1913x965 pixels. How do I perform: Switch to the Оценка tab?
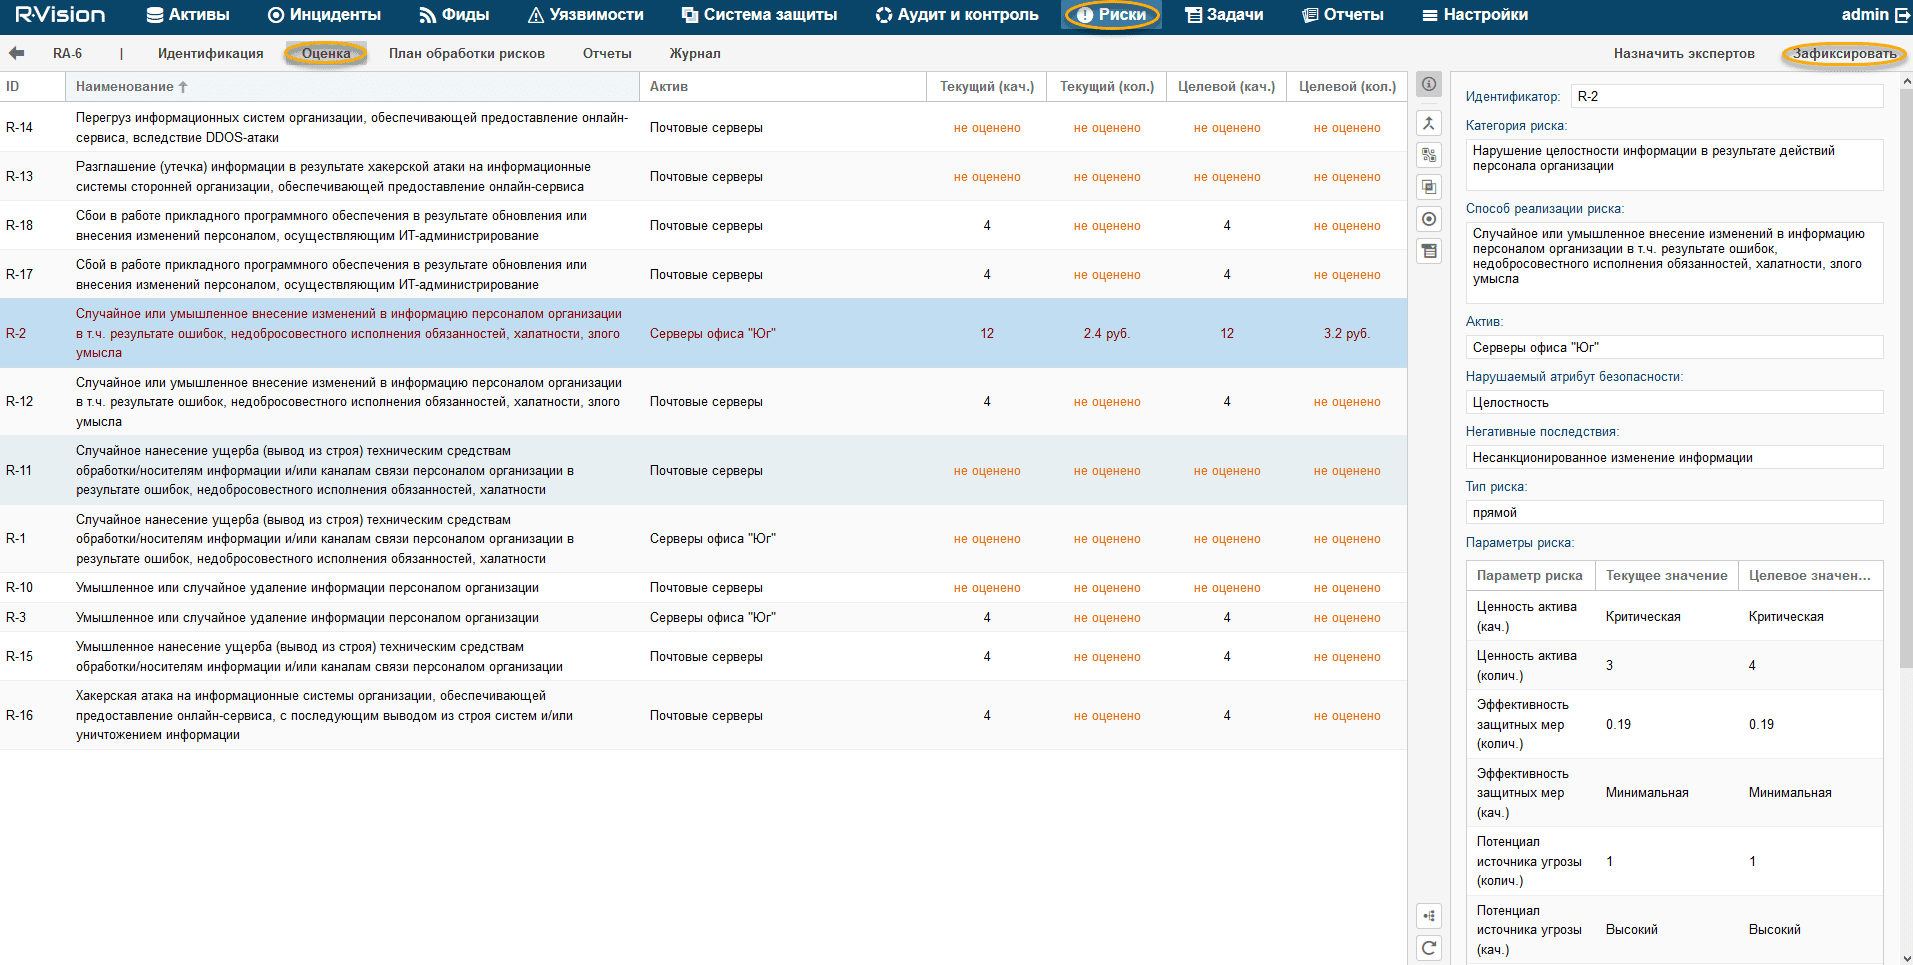pyautogui.click(x=326, y=54)
